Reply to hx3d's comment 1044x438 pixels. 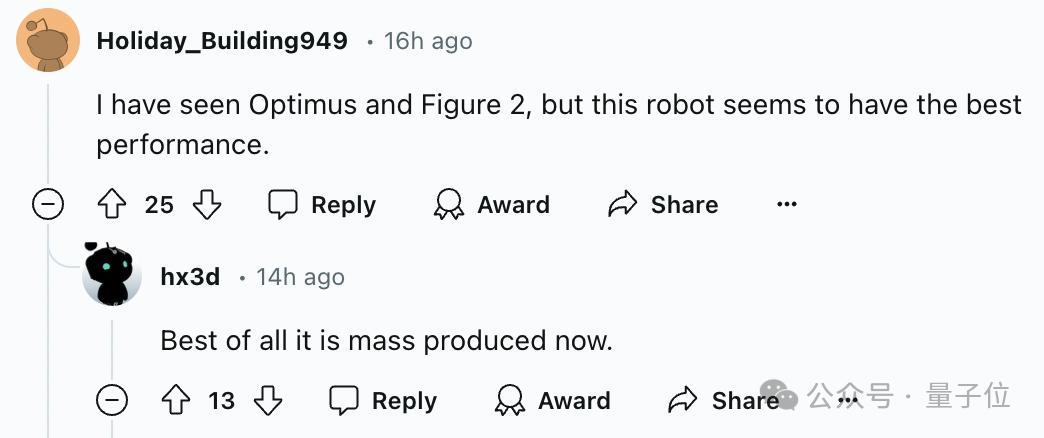tap(383, 401)
